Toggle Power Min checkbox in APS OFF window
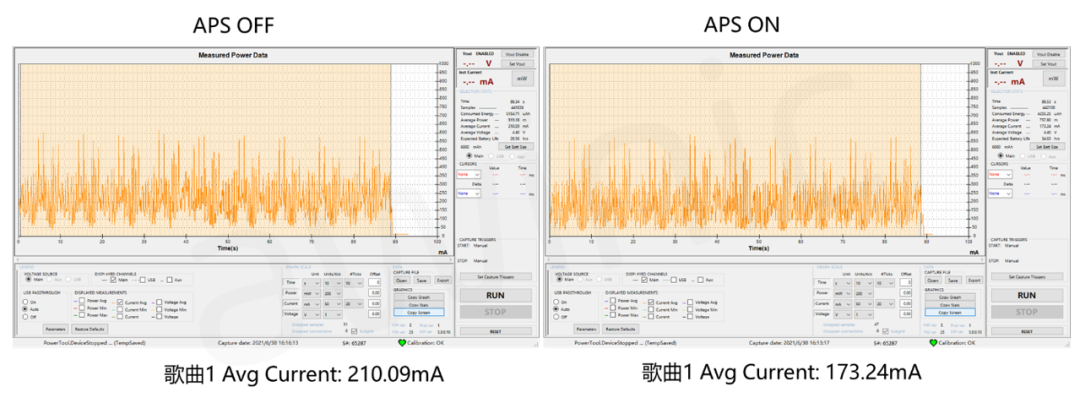This screenshot has height=403, width=1080. point(82,307)
